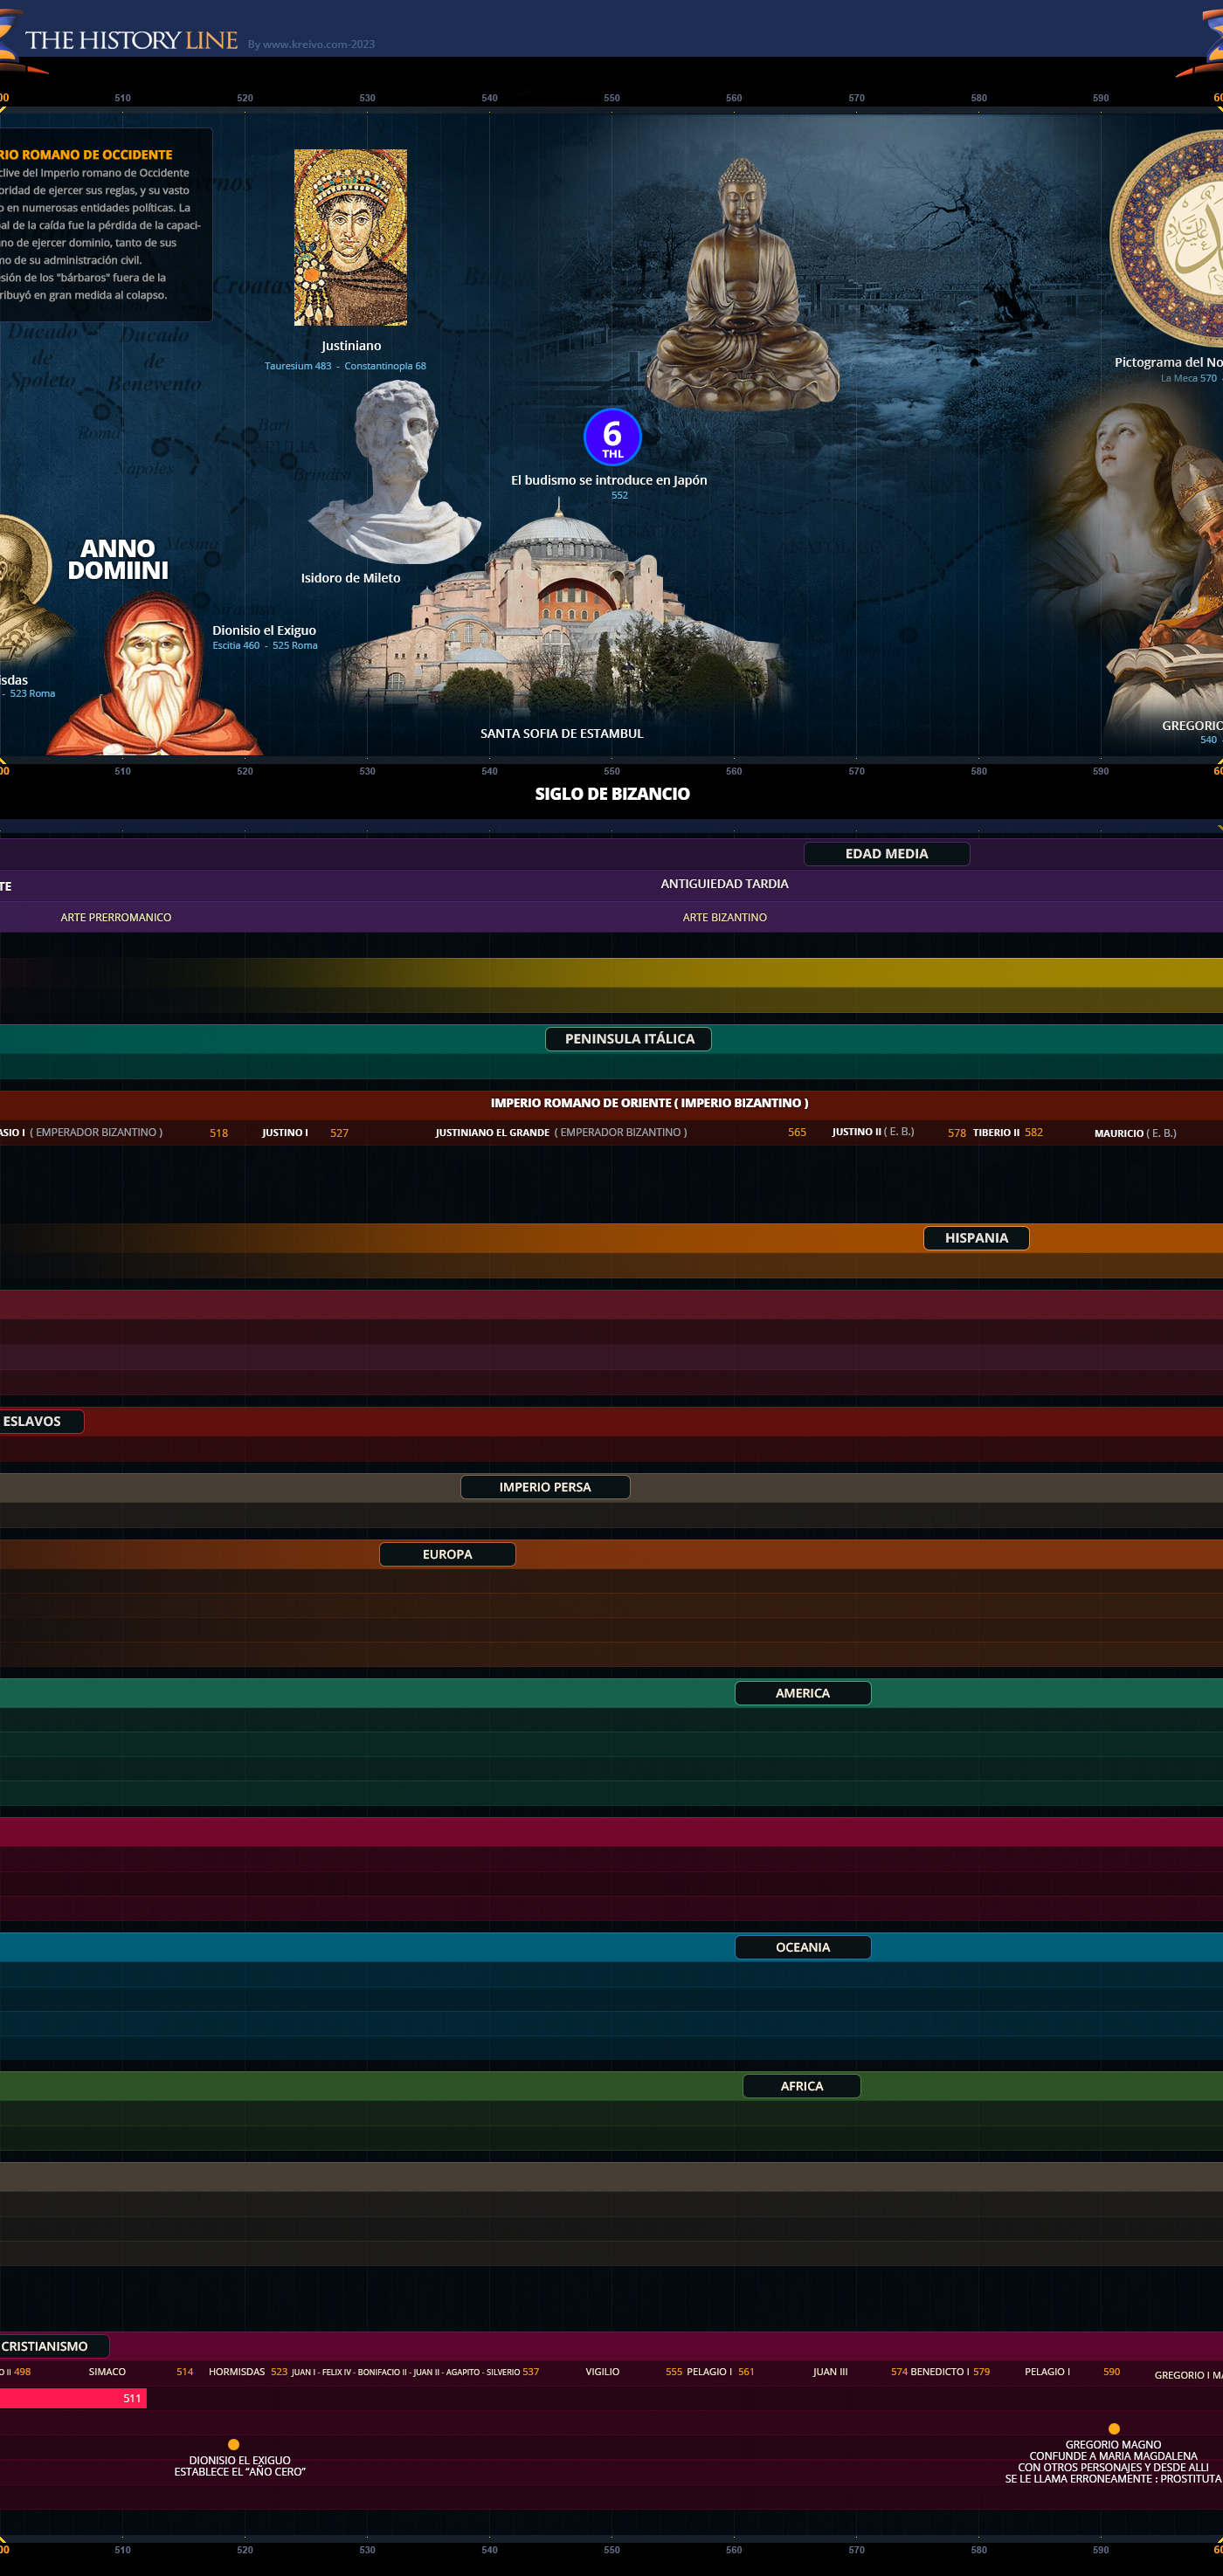Select the 580 tick on middle ruler
The image size is (1223, 2576).
(978, 771)
